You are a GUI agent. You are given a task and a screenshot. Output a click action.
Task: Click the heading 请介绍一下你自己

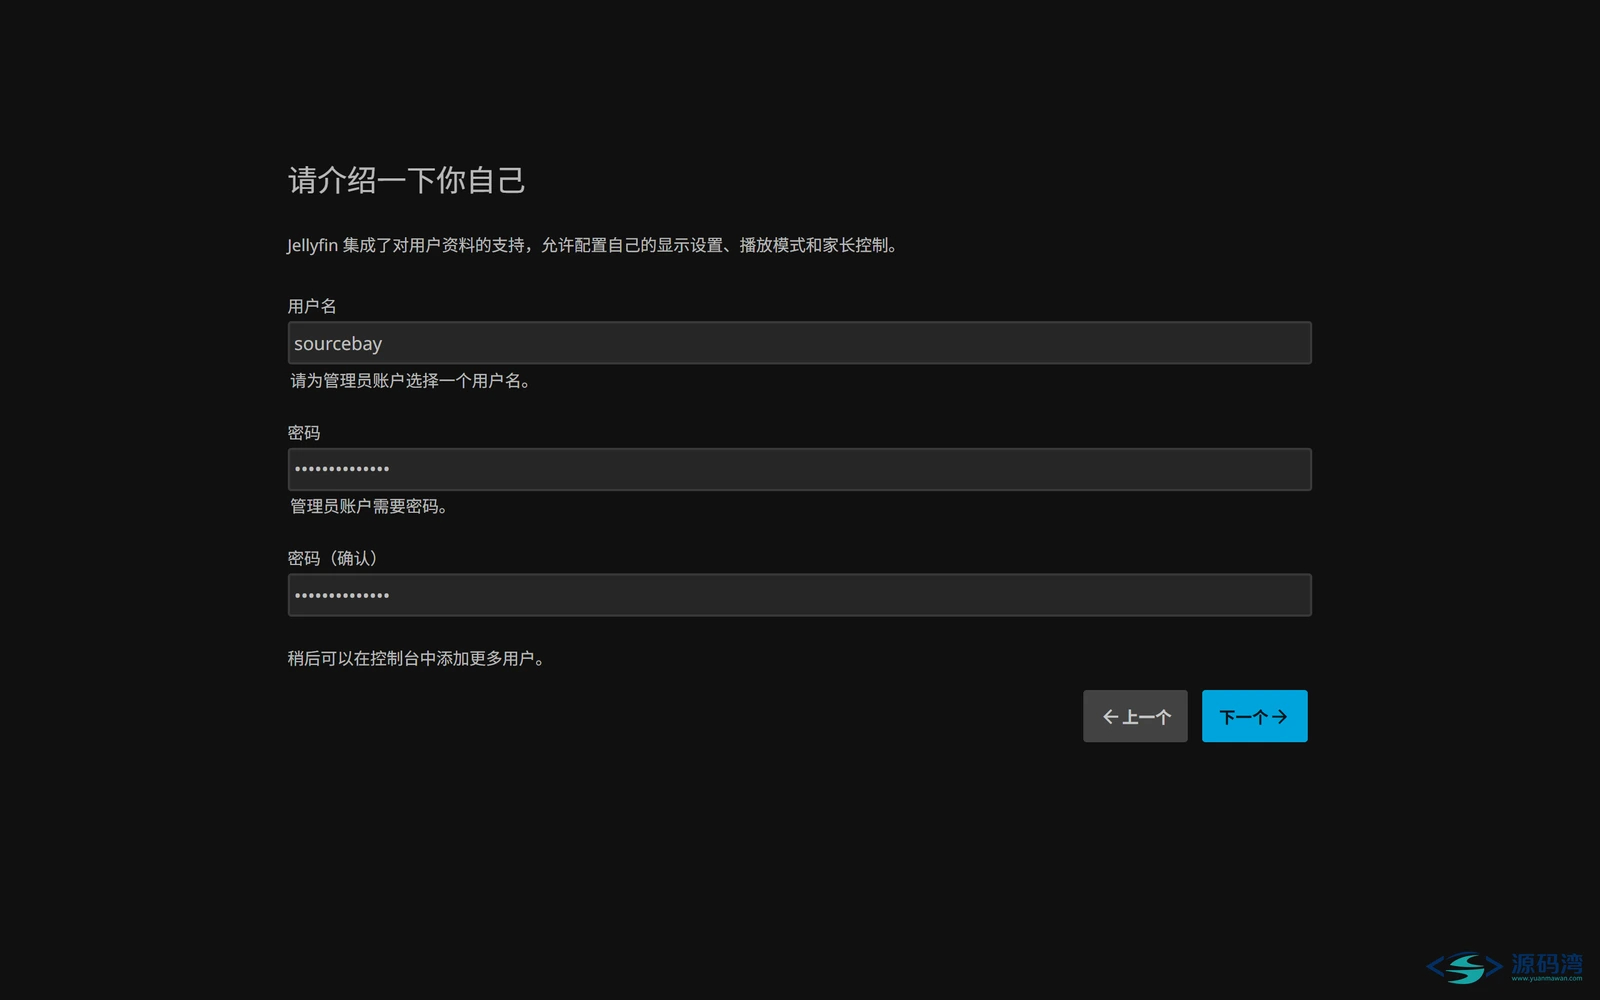coord(406,180)
